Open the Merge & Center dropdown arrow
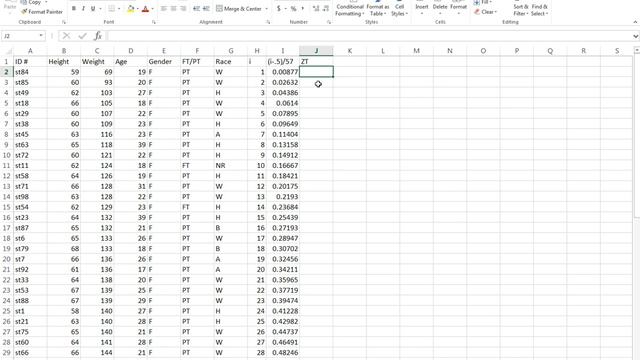 (x=267, y=9)
